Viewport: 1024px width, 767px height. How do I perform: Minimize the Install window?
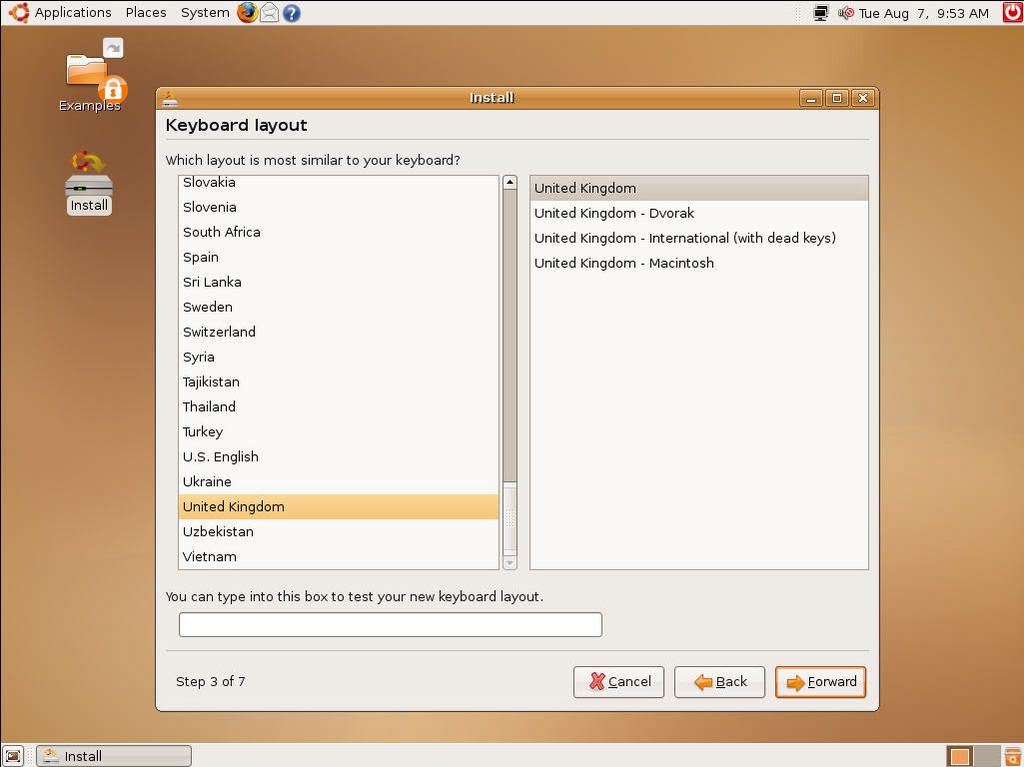coord(811,98)
